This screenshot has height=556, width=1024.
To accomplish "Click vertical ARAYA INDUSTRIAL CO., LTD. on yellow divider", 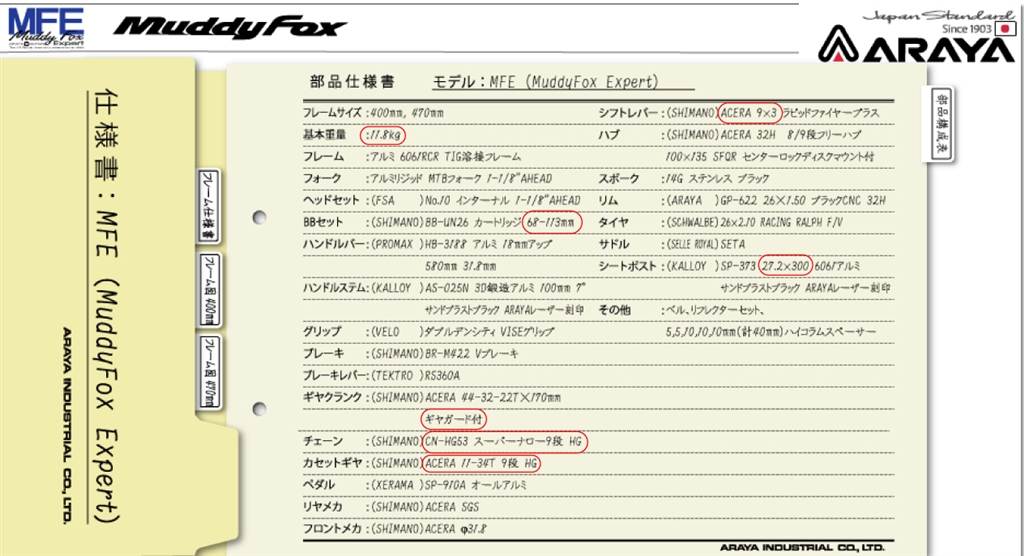I will [67, 425].
